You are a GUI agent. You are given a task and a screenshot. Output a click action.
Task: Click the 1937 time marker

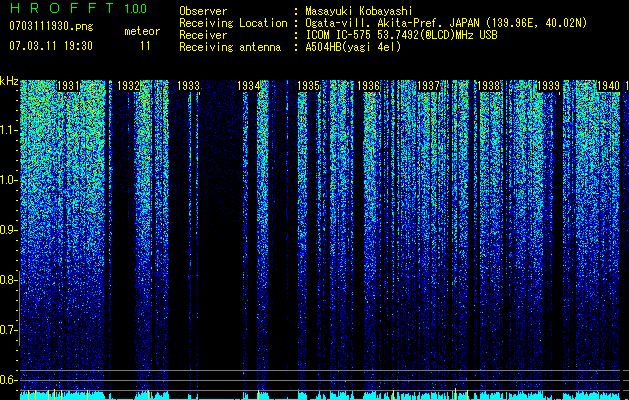tap(428, 86)
